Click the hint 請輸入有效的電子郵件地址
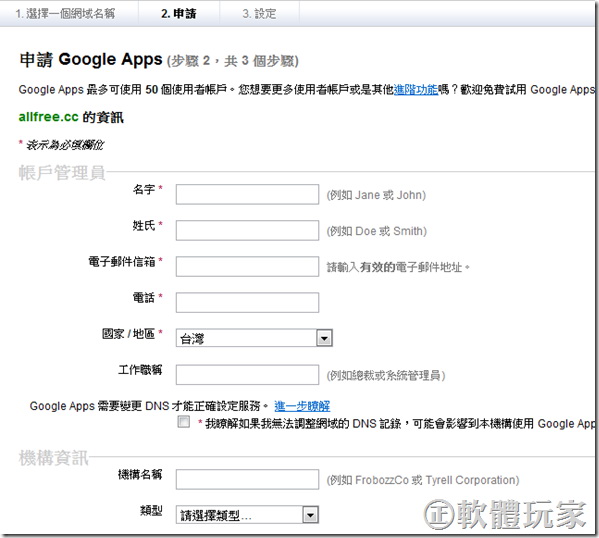599x538 pixels. [398, 267]
